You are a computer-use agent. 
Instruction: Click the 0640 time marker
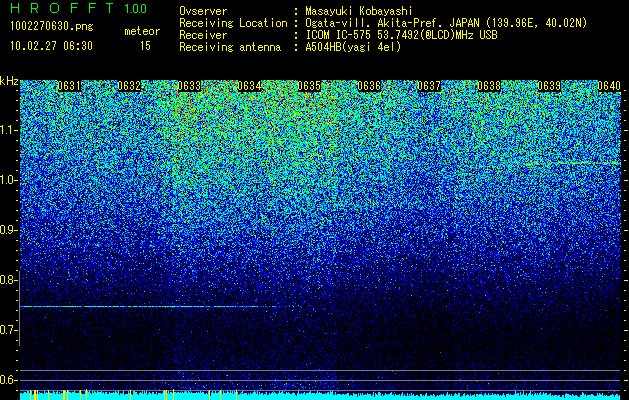click(x=609, y=86)
